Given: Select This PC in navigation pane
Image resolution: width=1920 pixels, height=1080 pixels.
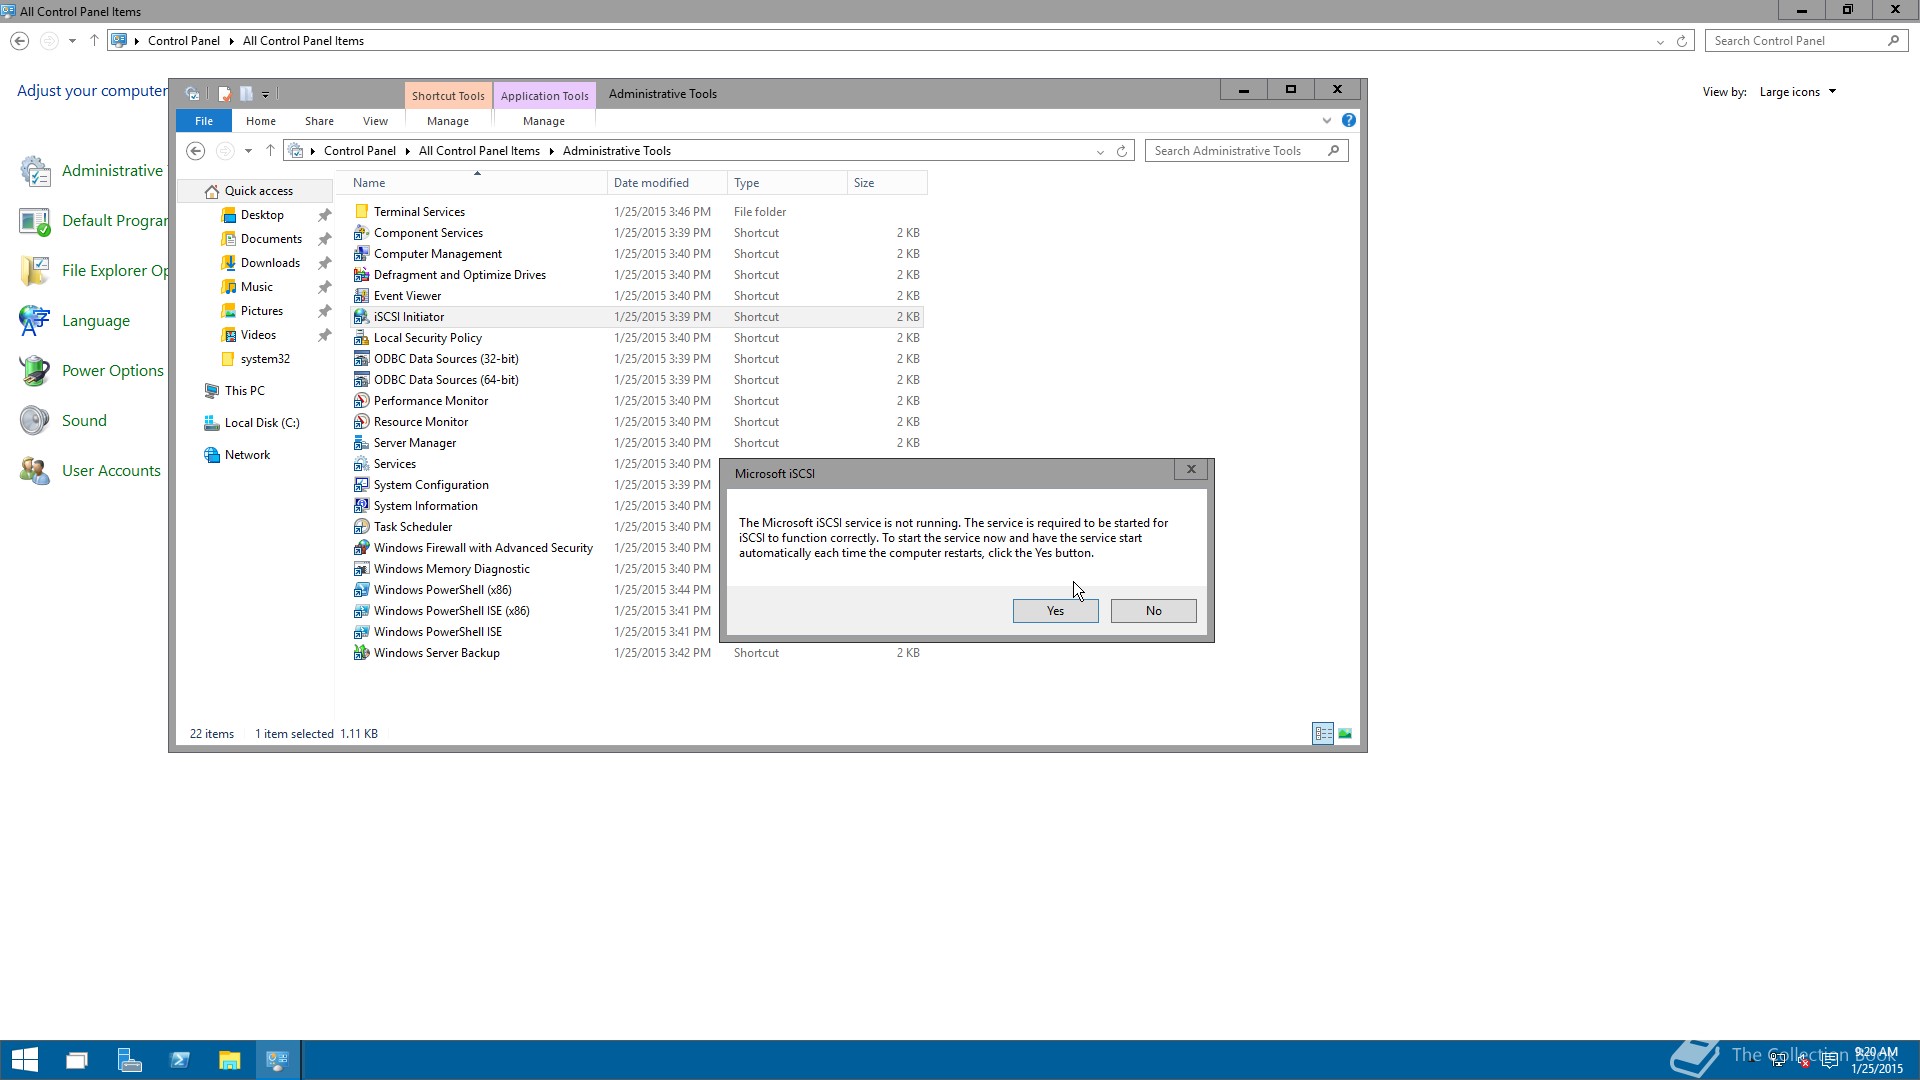Looking at the screenshot, I should pyautogui.click(x=244, y=391).
